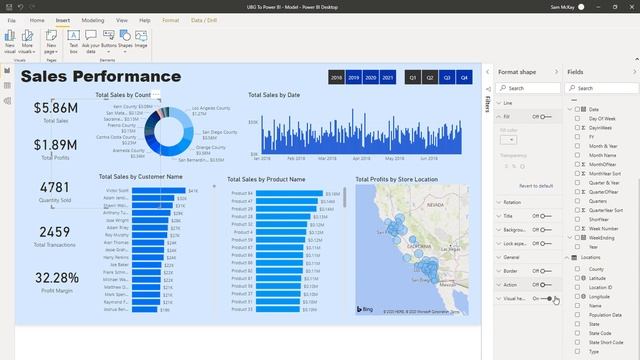640x360 pixels.
Task: Turn on the Title toggle
Action: 546,216
